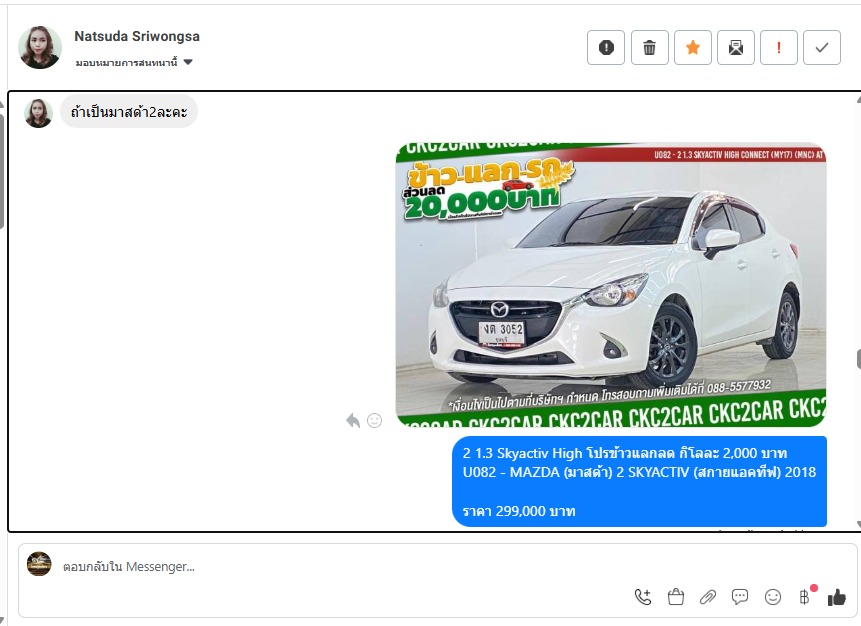
Task: Click the assign-this-conversation label under the name
Action: point(127,63)
